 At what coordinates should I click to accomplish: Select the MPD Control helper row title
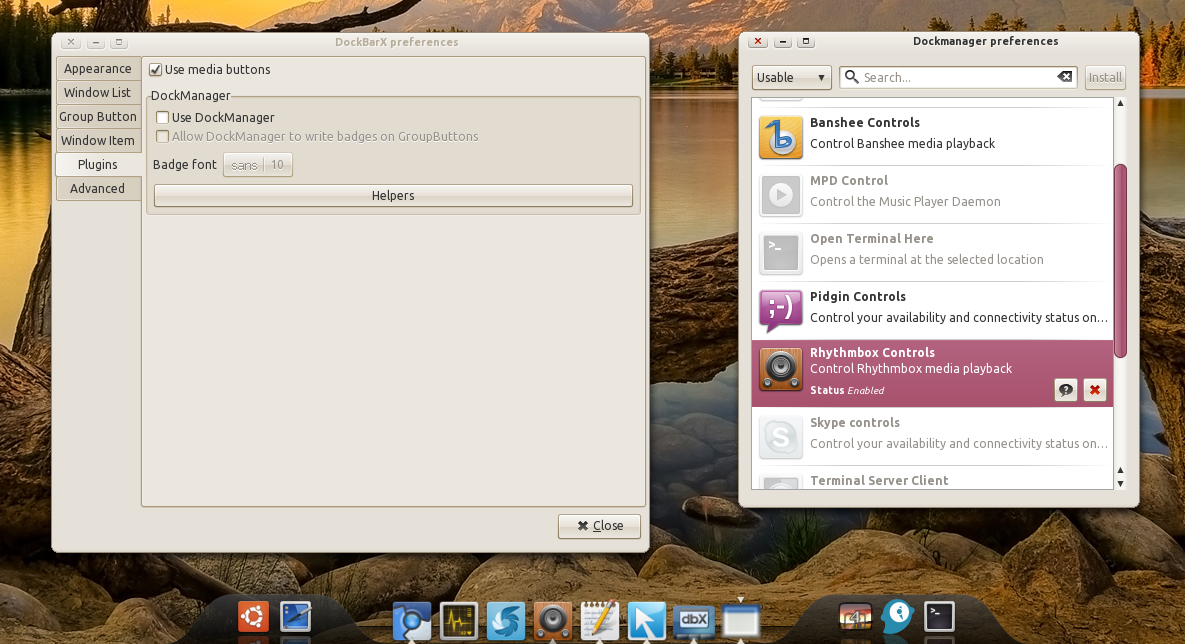(x=849, y=181)
